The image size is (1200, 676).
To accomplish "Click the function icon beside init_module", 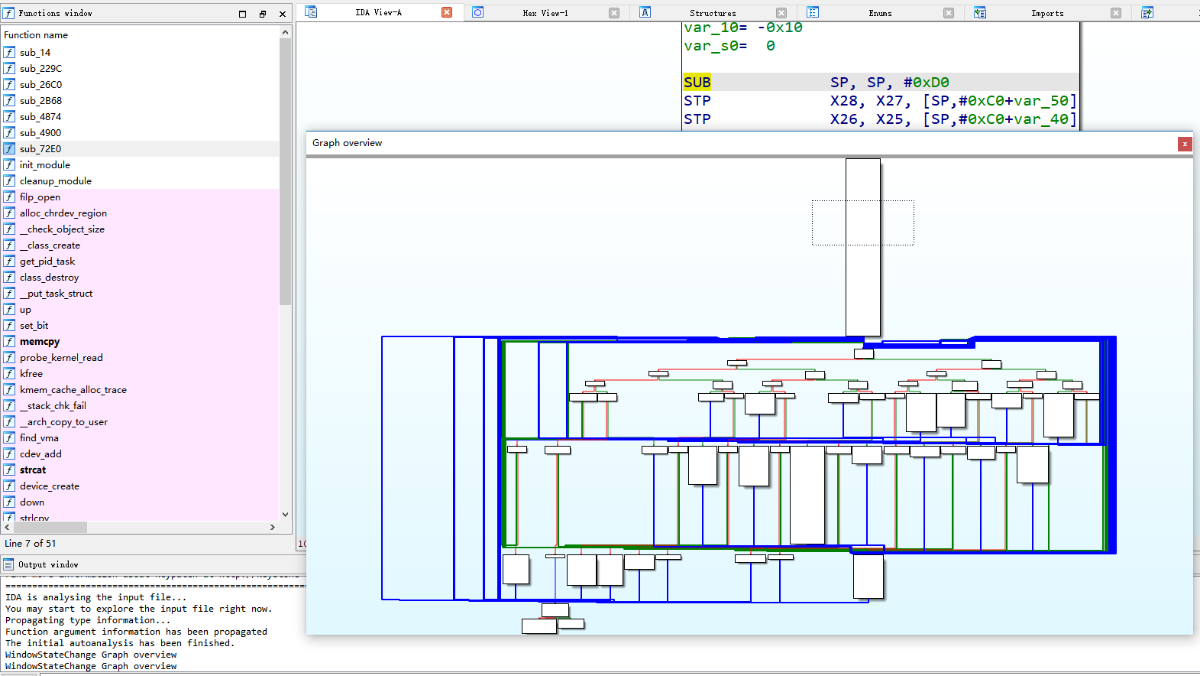I will click(x=9, y=165).
